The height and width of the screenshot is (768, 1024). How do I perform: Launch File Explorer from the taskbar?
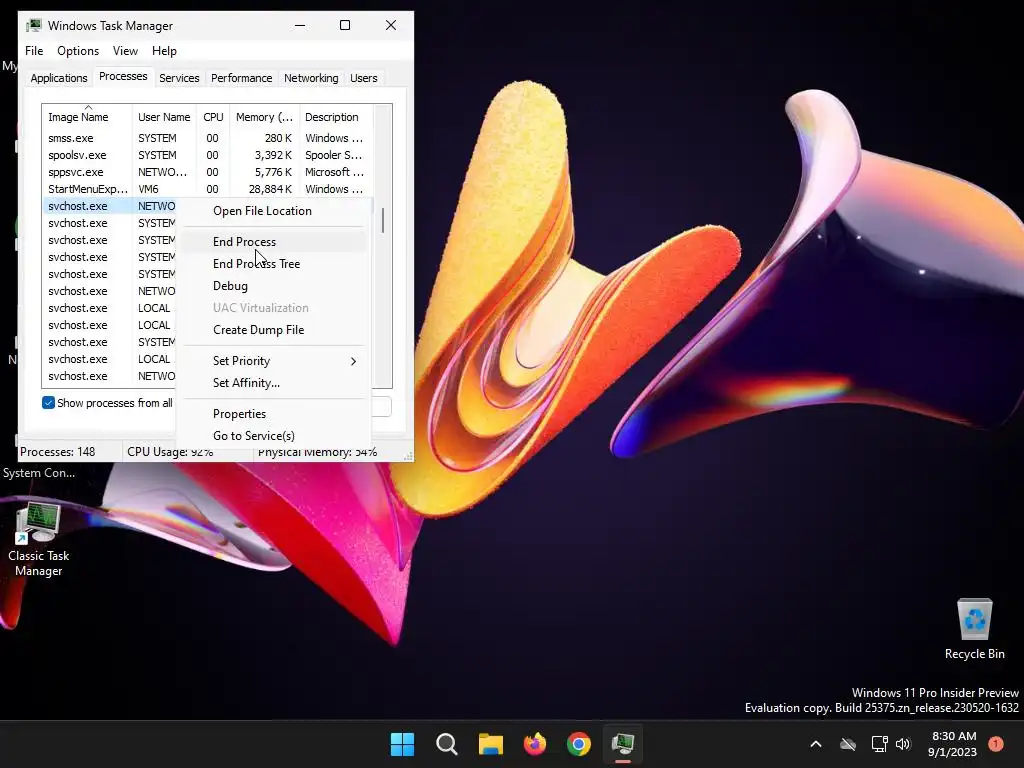490,744
